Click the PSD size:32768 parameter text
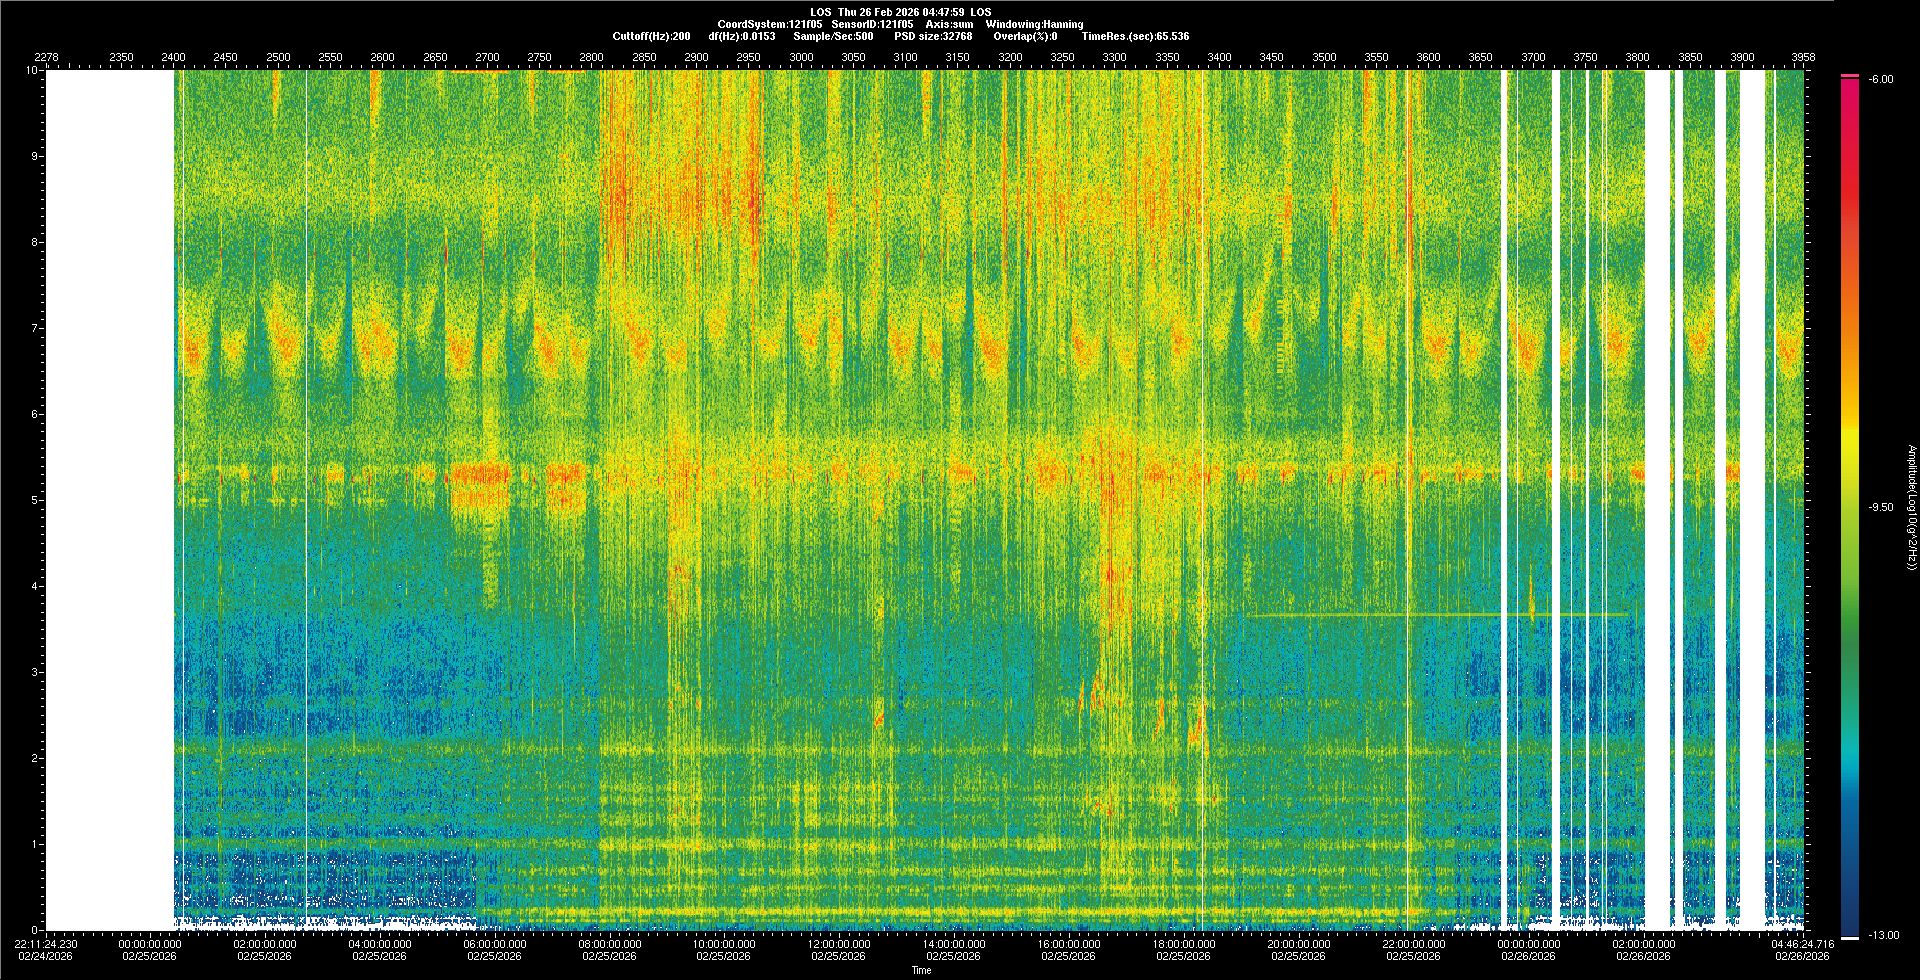1920x980 pixels. 933,36
